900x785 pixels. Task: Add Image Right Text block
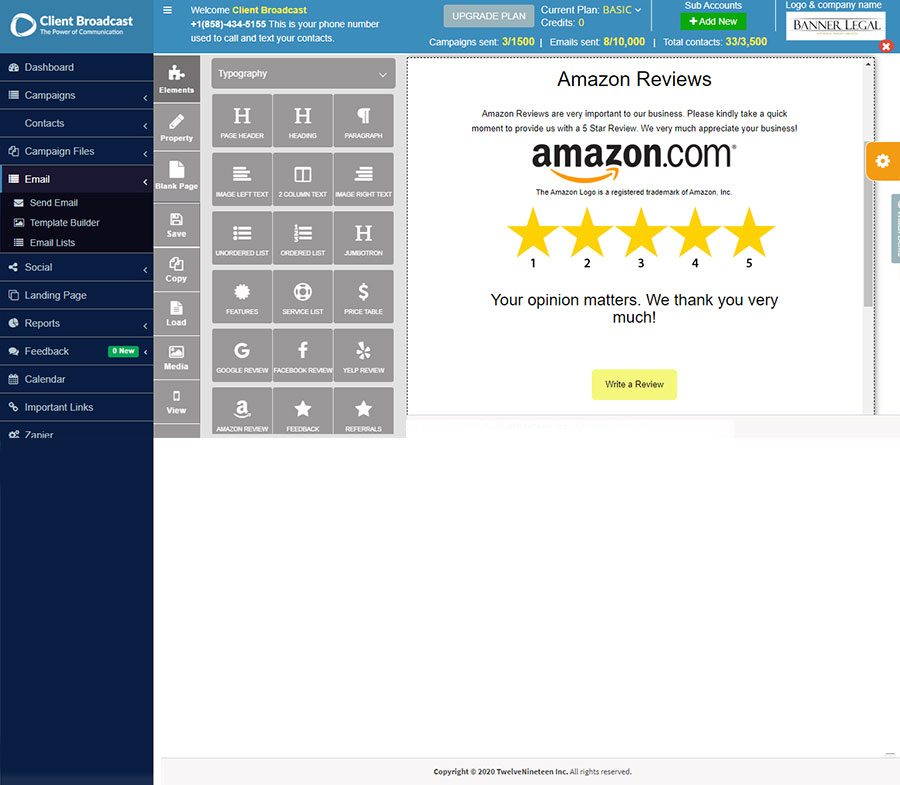(363, 179)
